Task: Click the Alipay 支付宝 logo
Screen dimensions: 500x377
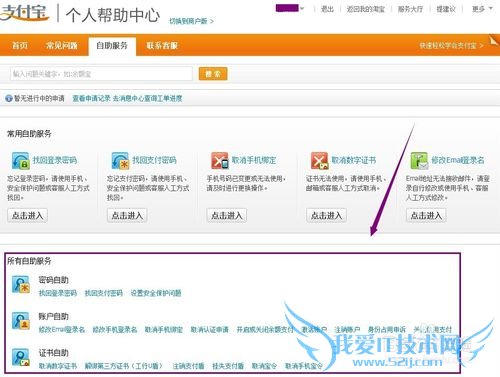Action: (24, 12)
